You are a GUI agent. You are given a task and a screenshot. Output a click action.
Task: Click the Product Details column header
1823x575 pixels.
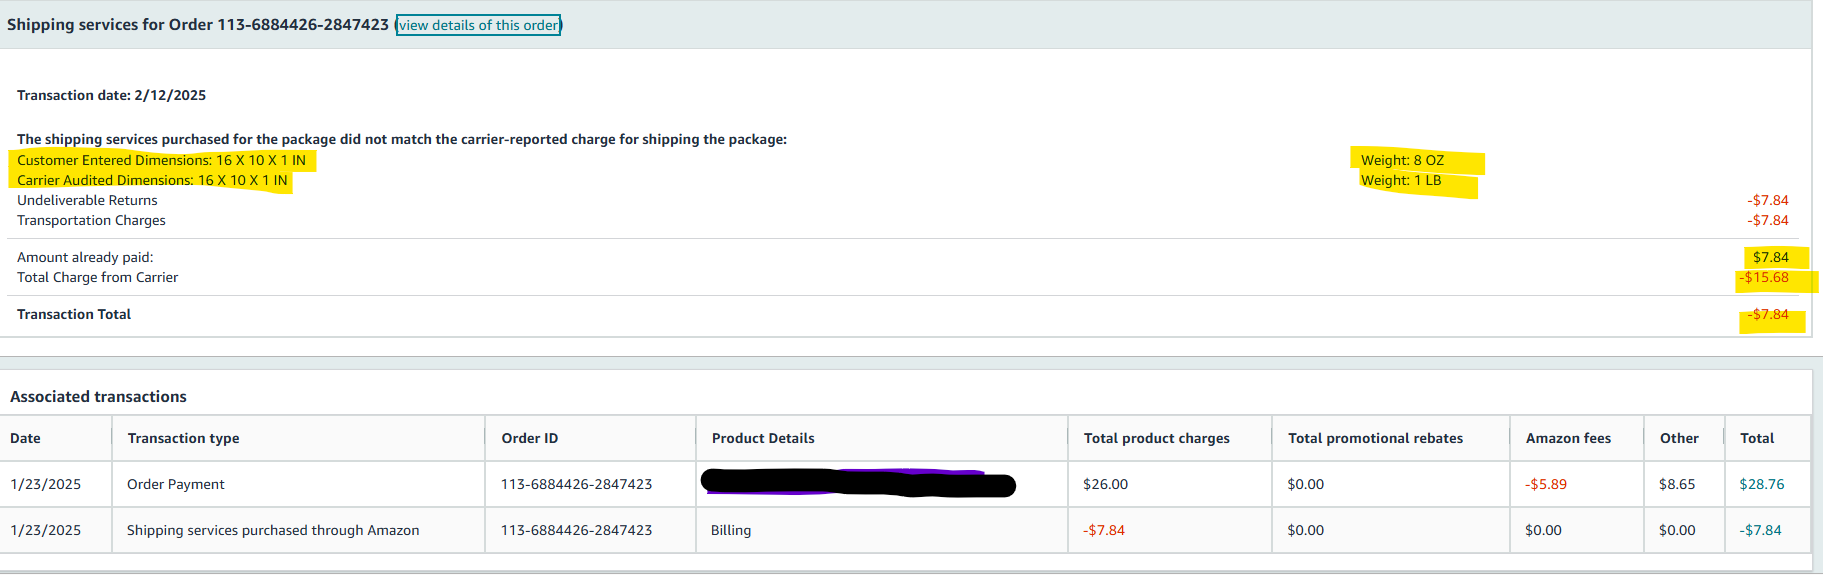coord(763,438)
